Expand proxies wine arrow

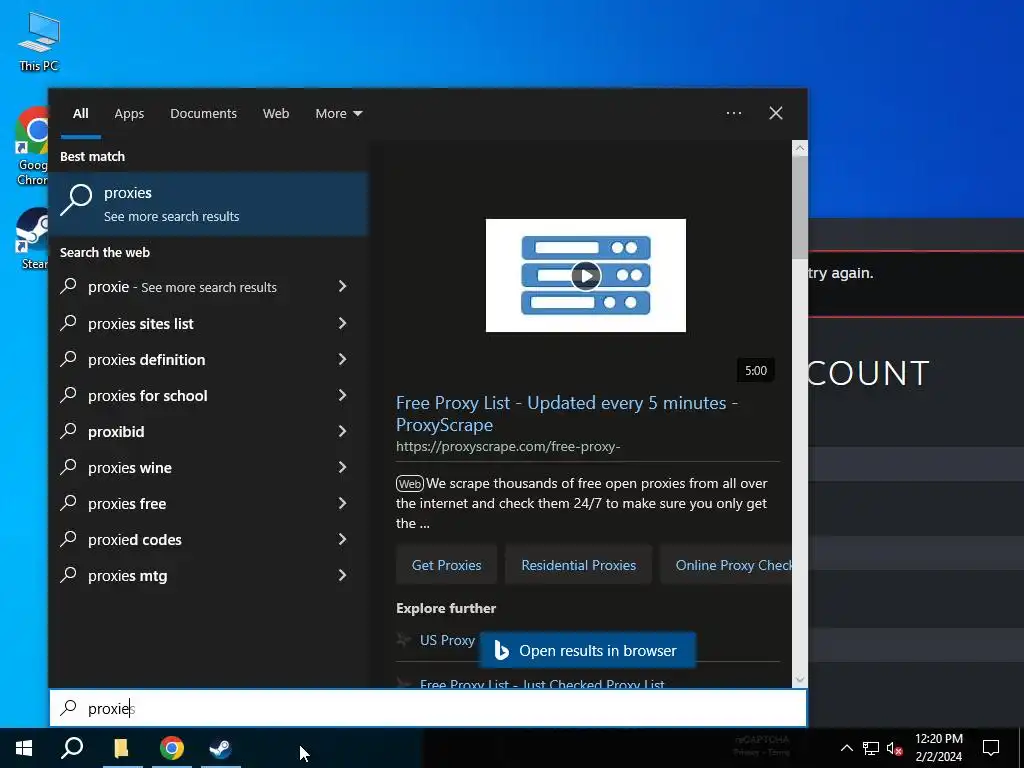342,467
